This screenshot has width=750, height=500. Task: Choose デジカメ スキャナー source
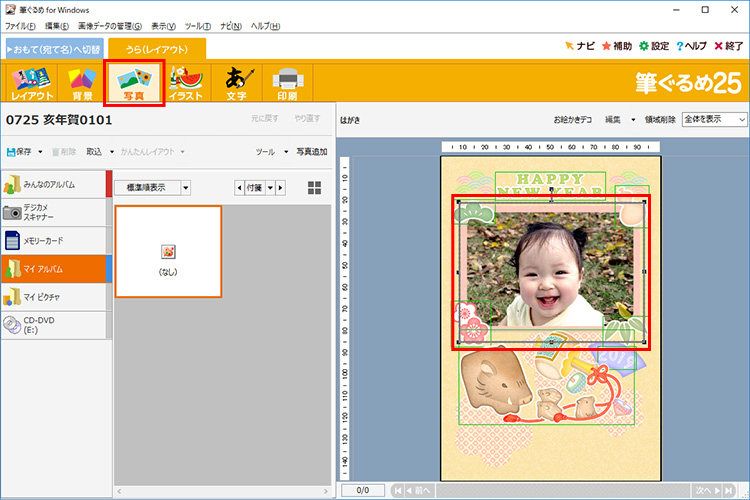(53, 212)
